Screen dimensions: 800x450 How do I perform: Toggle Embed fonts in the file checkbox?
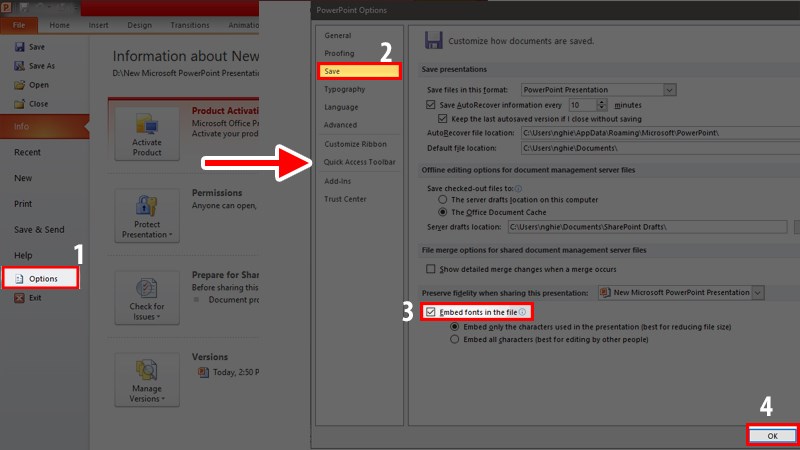tap(431, 312)
